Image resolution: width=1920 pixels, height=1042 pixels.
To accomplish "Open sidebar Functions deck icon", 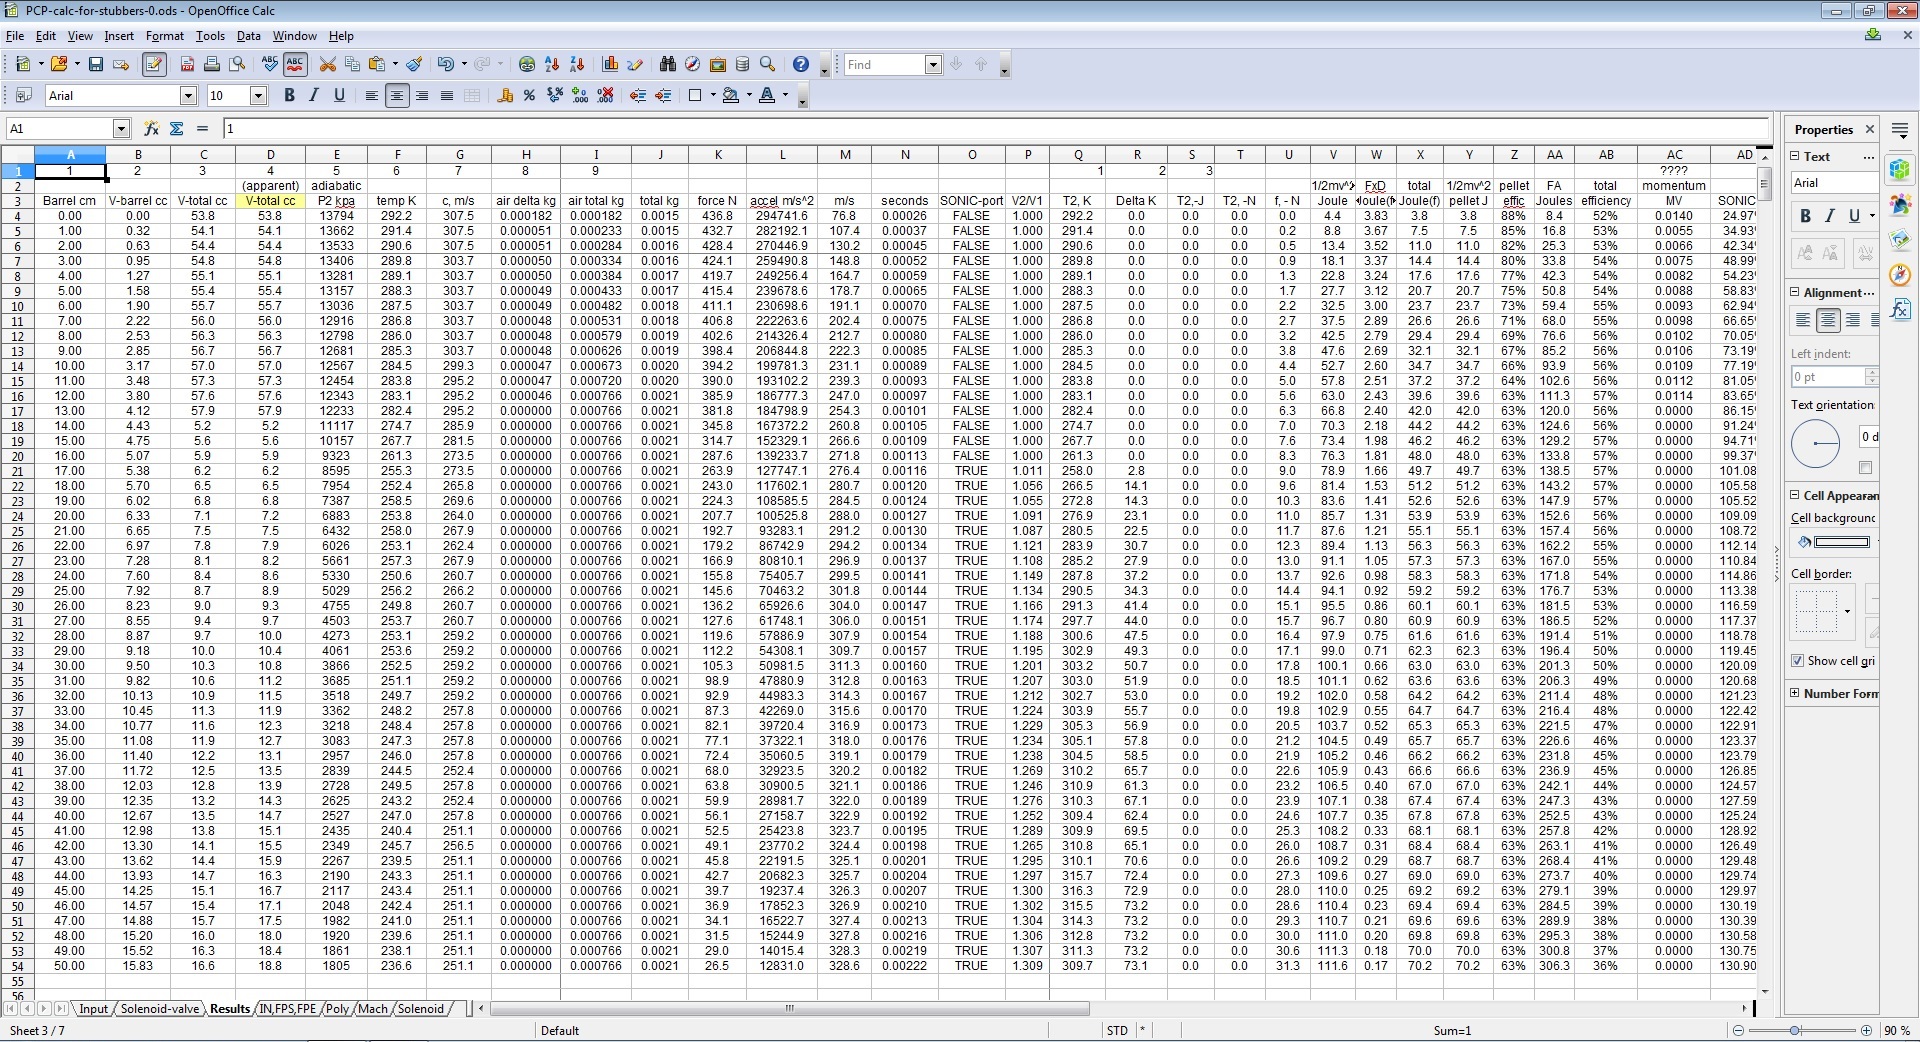I will [x=1900, y=310].
